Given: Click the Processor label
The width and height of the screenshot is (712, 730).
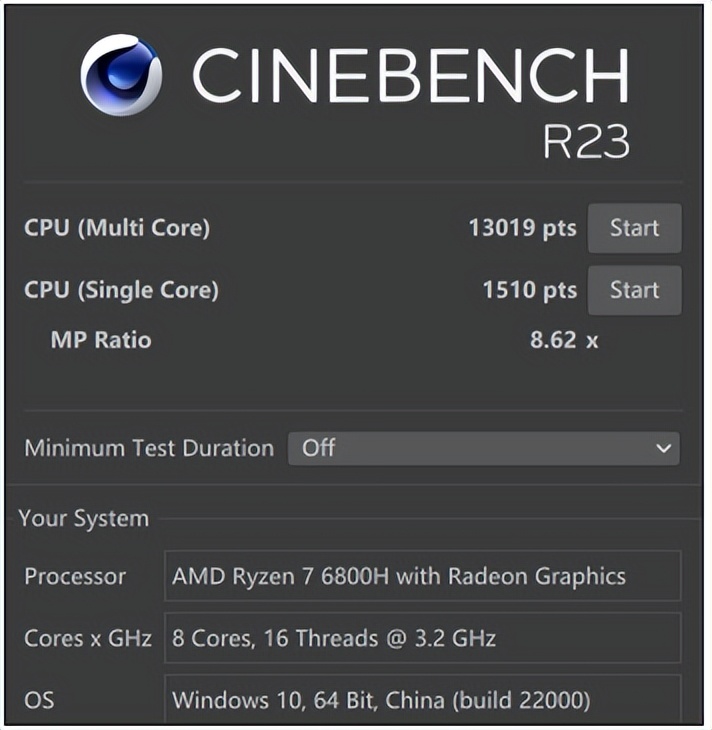Looking at the screenshot, I should pos(75,576).
